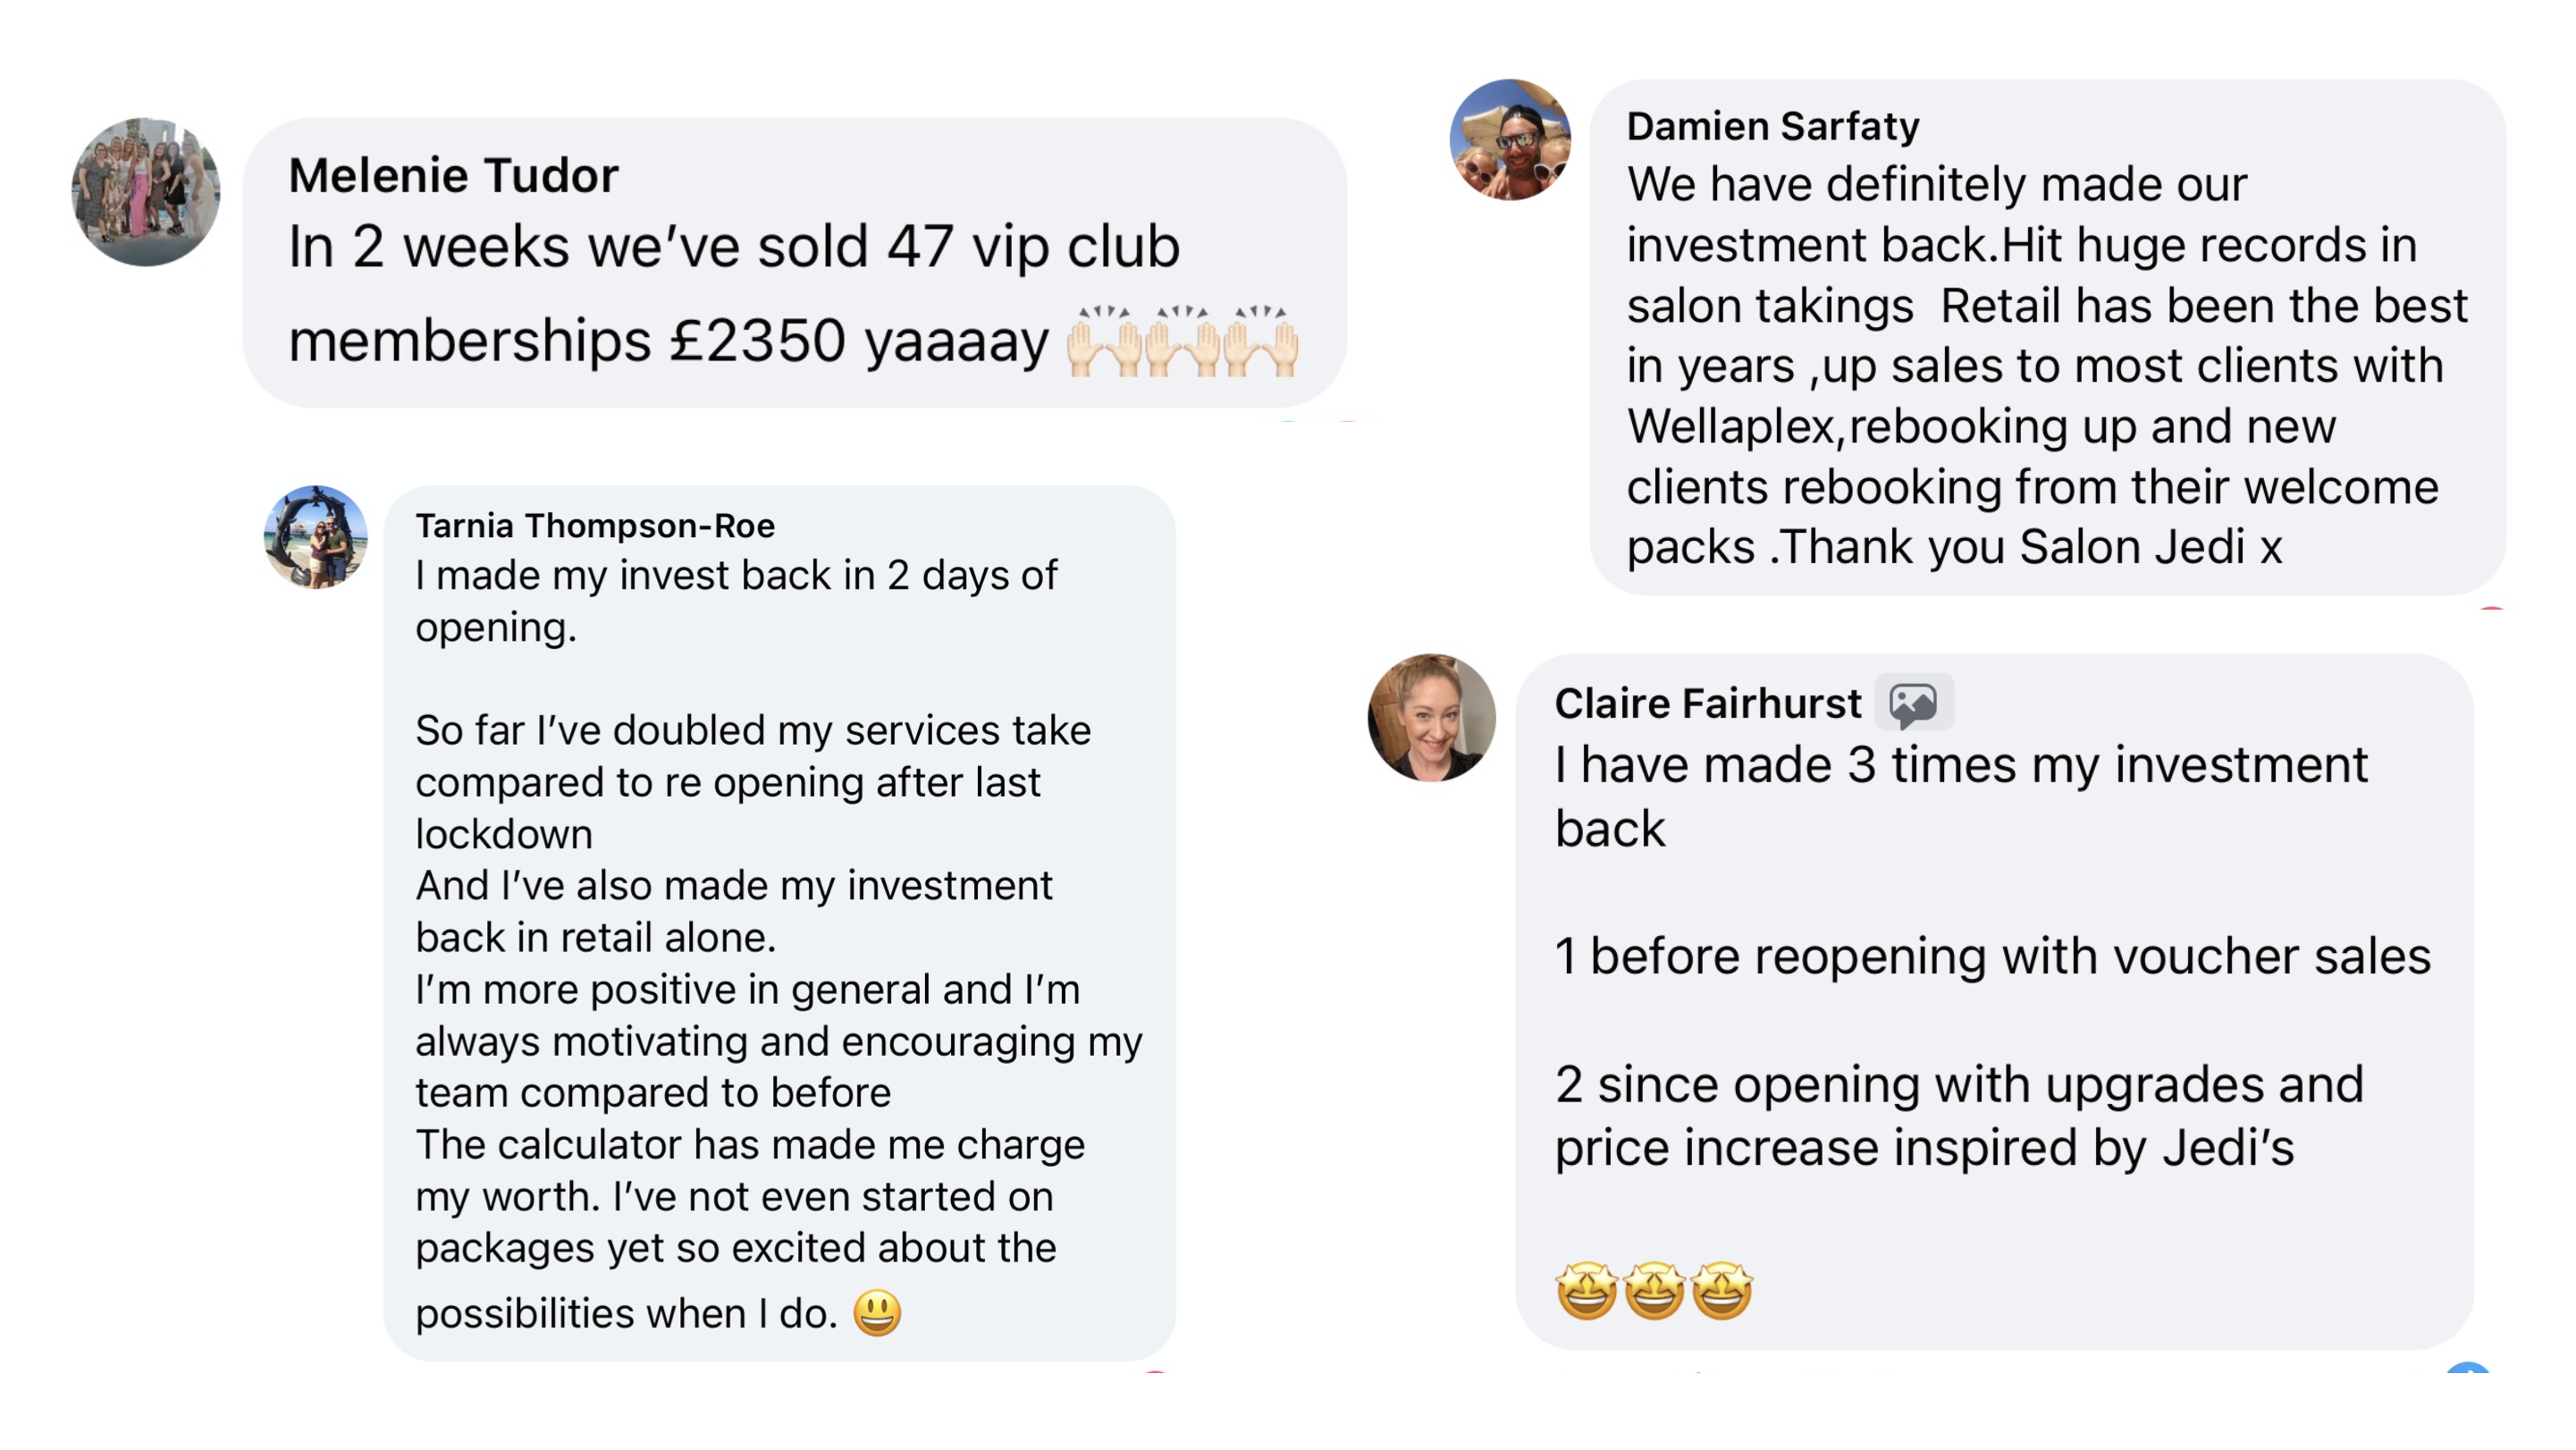Click the Melenie Tudor name link
Image resolution: width=2576 pixels, height=1450 pixels.
(x=453, y=176)
